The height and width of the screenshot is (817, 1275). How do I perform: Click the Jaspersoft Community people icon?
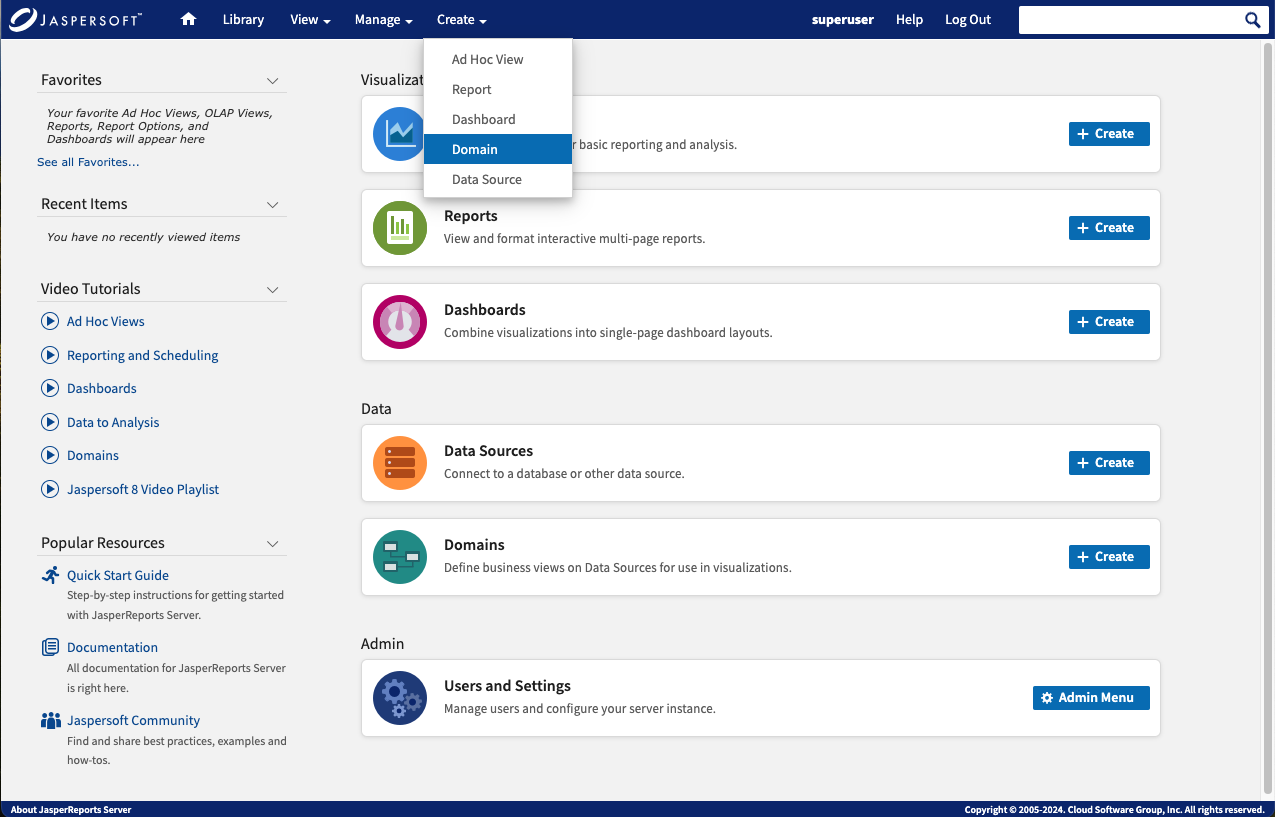coord(50,720)
